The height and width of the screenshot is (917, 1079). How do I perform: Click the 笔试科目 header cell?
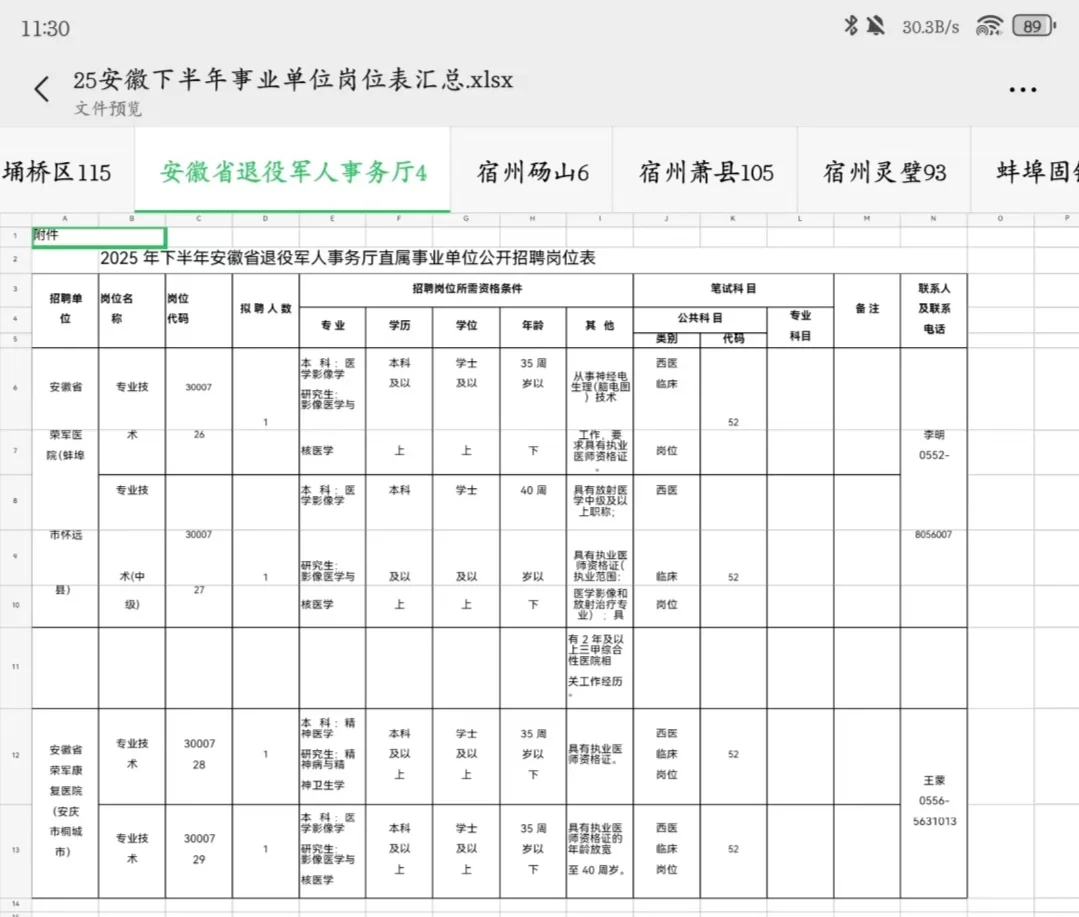tap(734, 289)
